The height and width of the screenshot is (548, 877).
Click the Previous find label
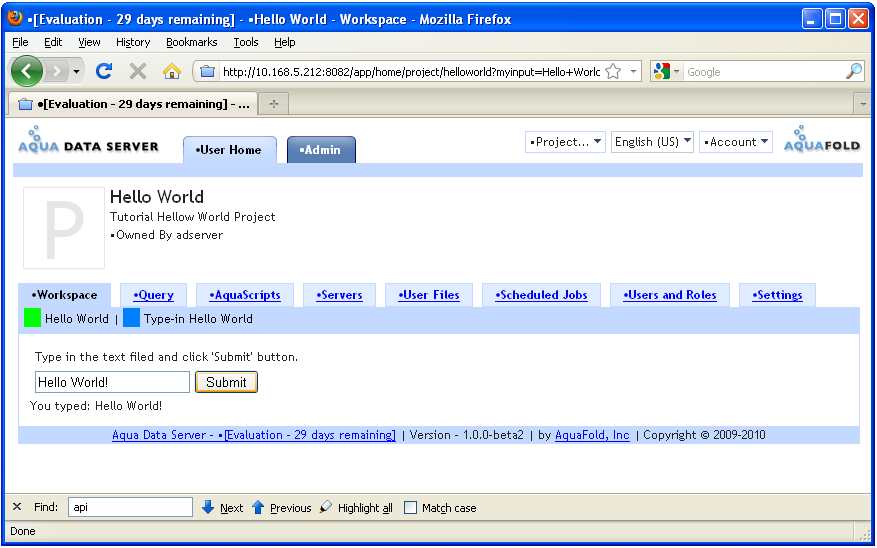tap(291, 508)
